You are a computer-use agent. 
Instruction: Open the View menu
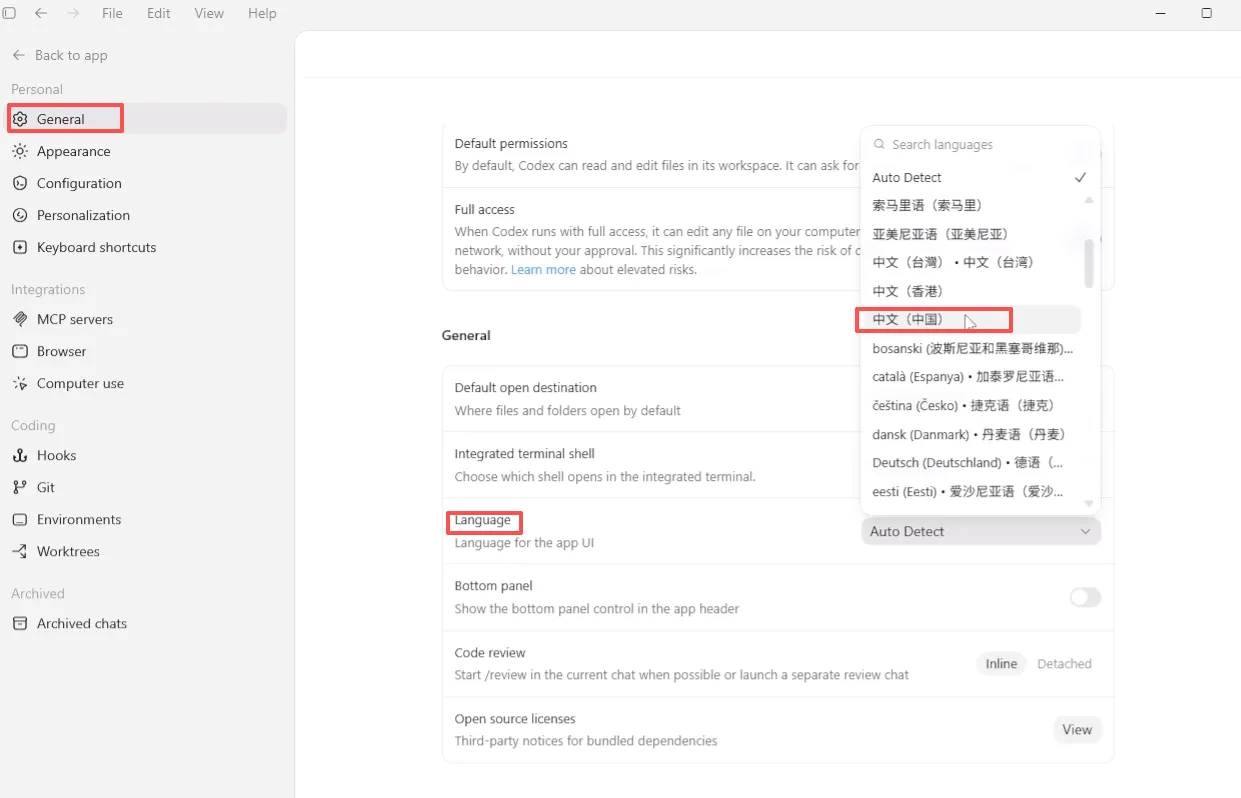point(209,13)
